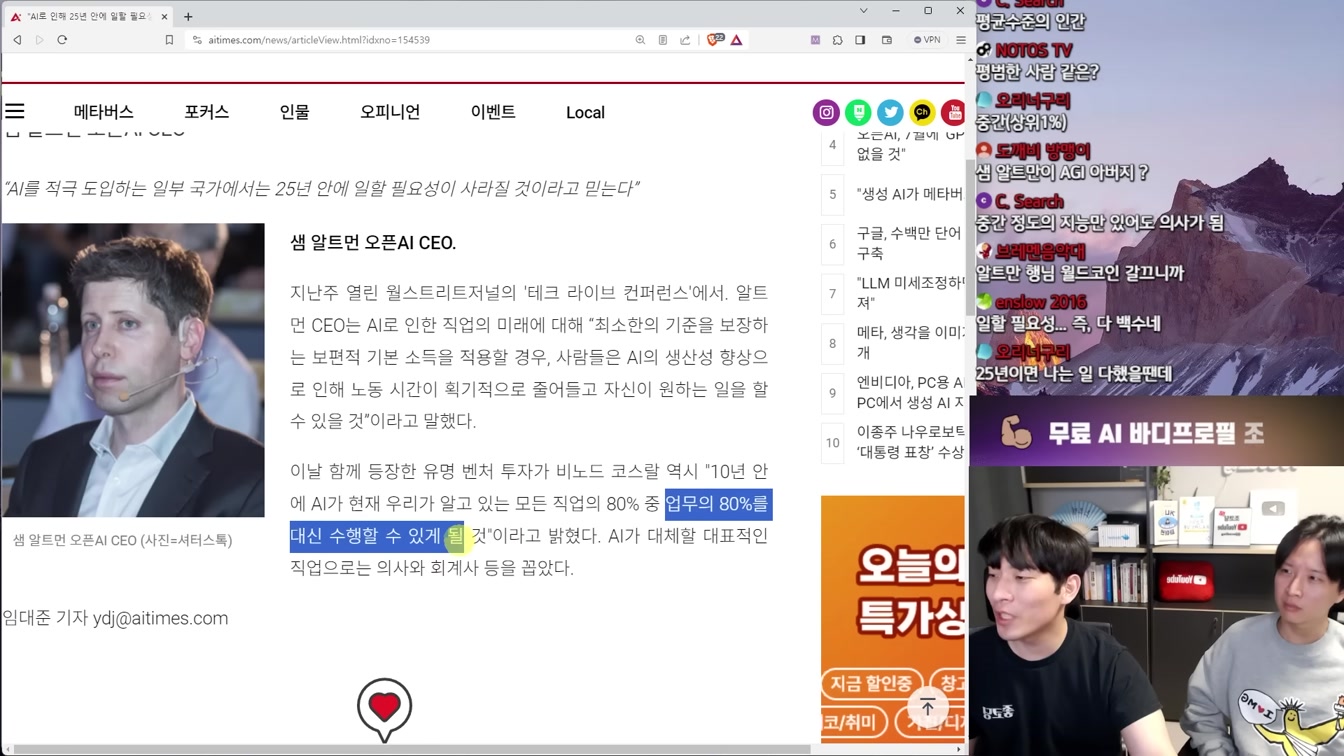The image size is (1344, 756).
Task: Click the zoom magnifier in the address bar
Action: coord(640,40)
